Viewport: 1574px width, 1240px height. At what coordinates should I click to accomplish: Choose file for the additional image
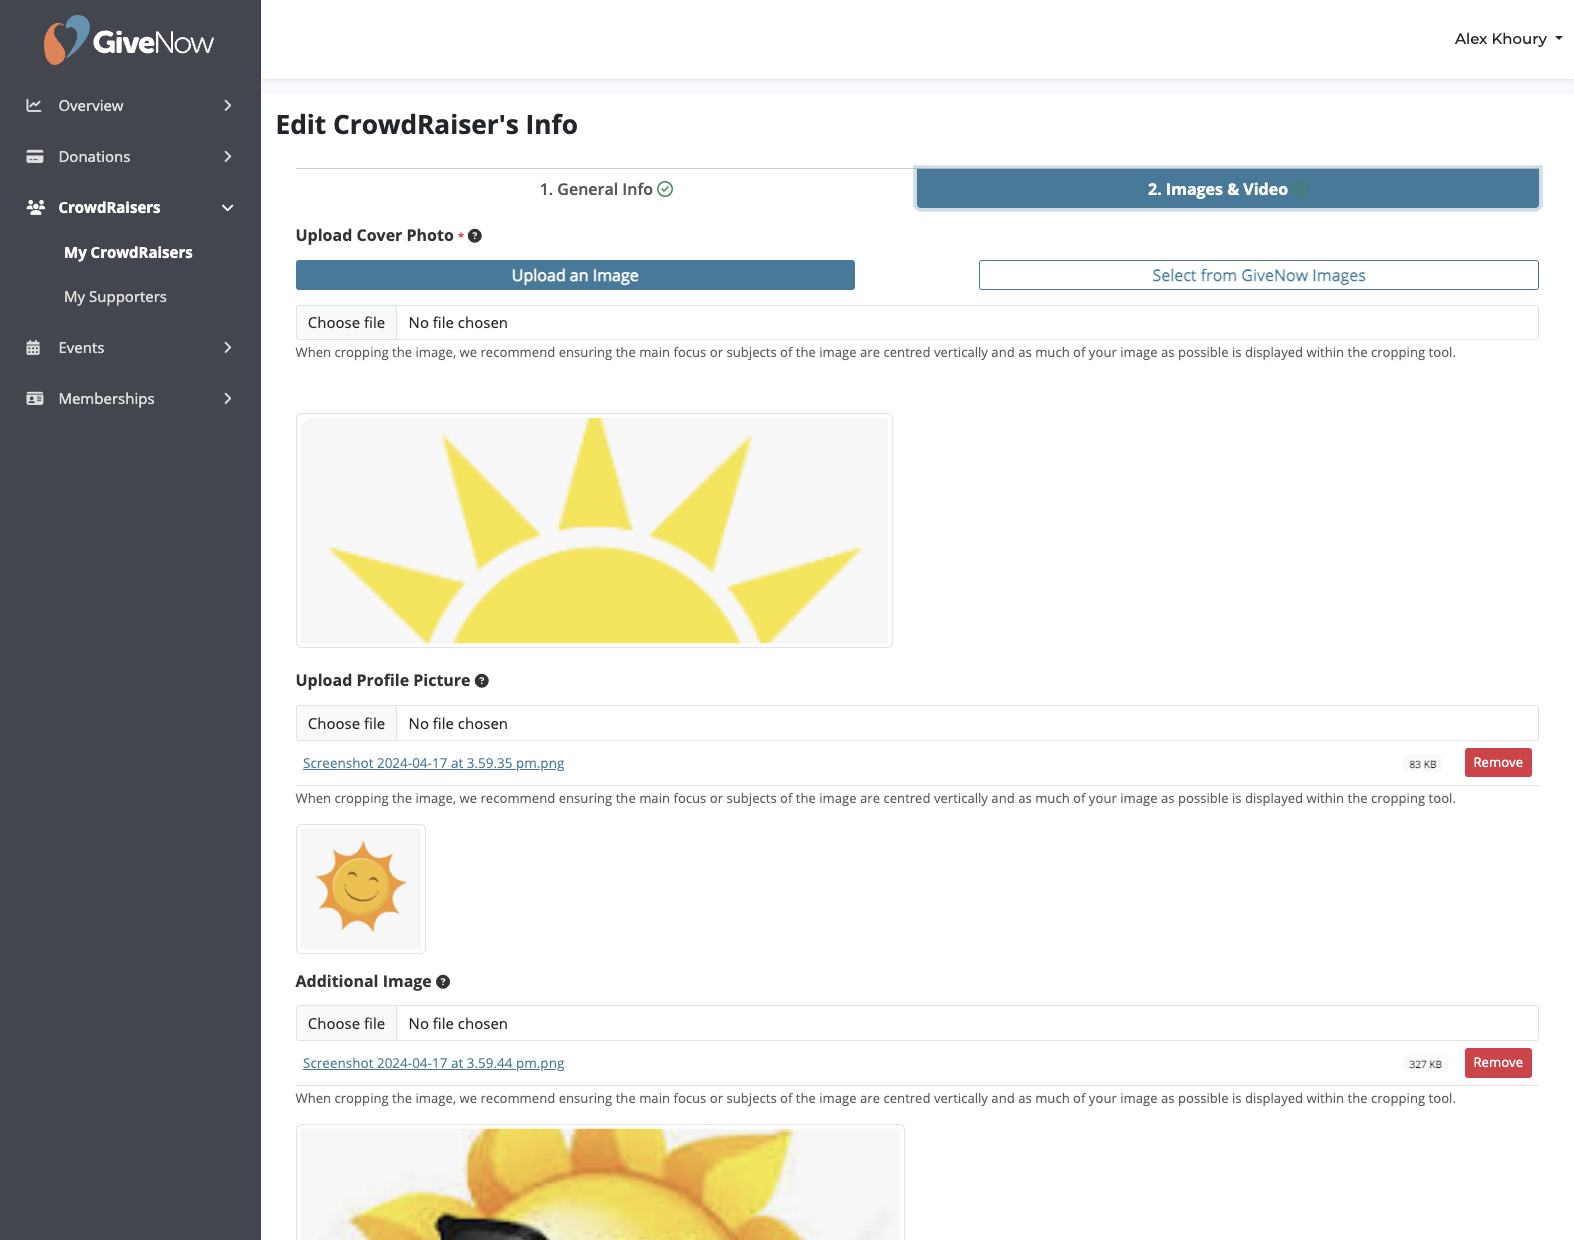[x=346, y=1024]
